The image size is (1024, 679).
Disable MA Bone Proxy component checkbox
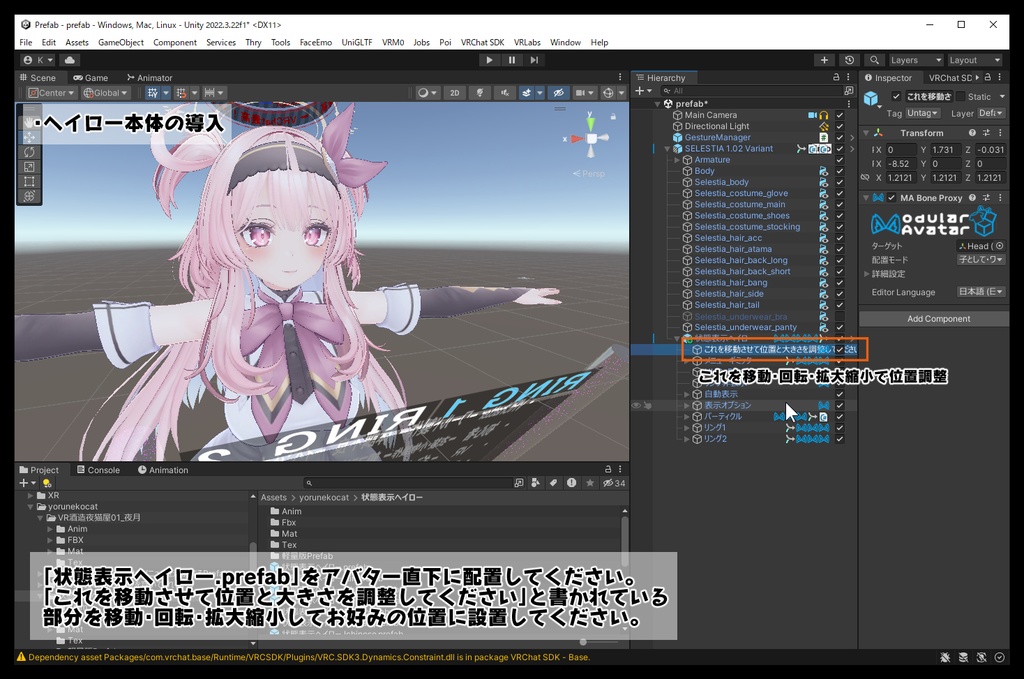coord(891,198)
